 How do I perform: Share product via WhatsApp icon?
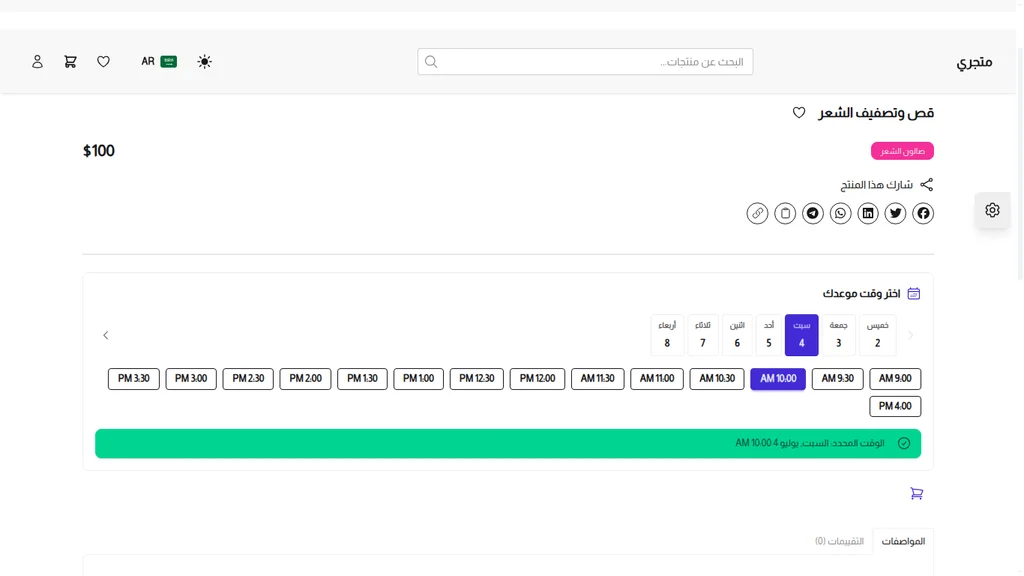coord(840,213)
